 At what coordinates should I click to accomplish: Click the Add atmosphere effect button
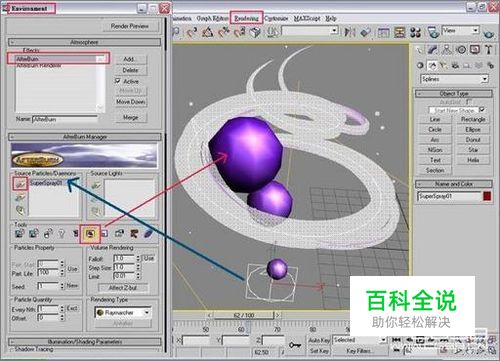tap(130, 59)
